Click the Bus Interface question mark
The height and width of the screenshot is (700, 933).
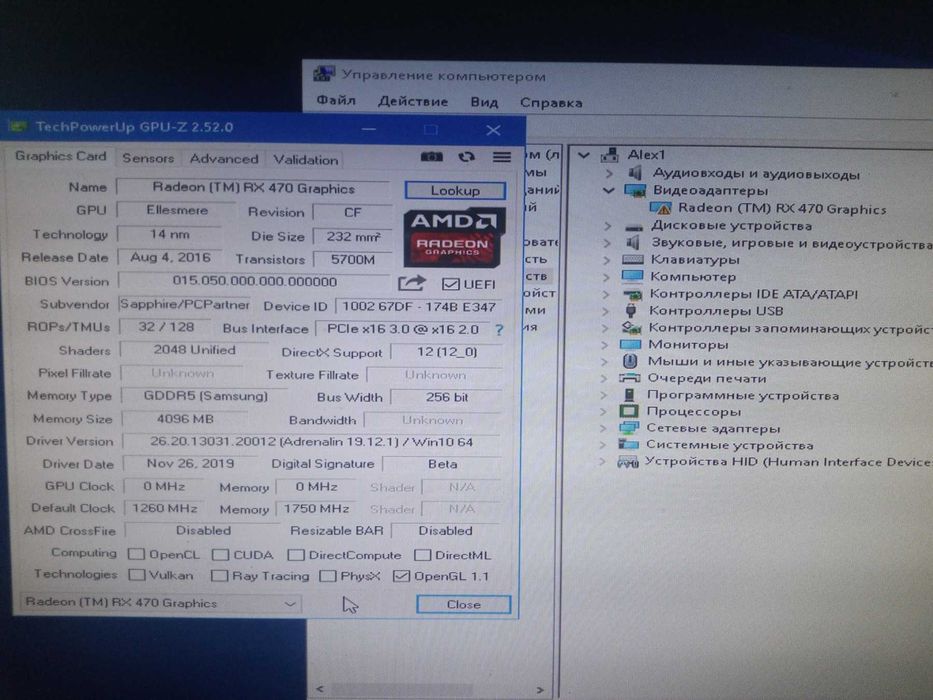tap(499, 330)
